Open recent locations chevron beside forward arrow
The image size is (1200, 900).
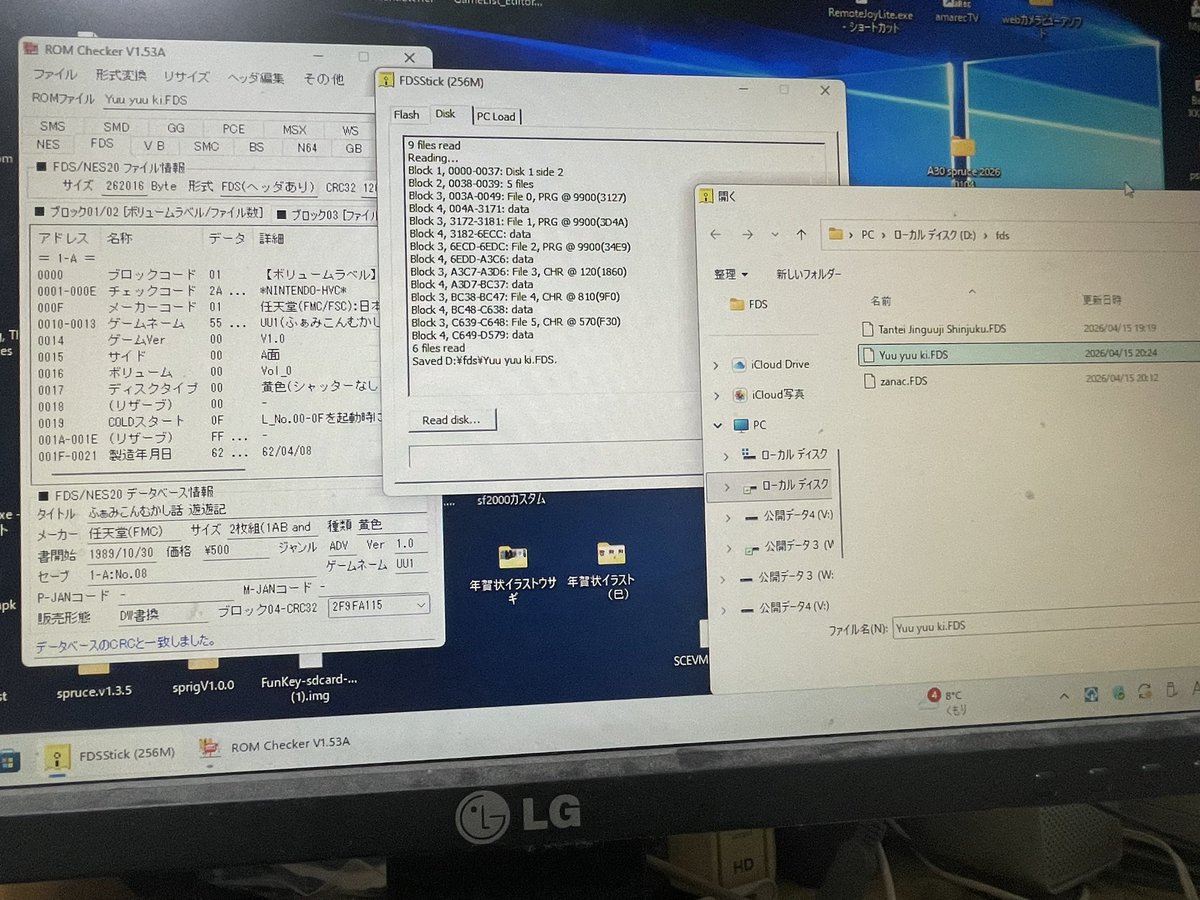pos(774,235)
